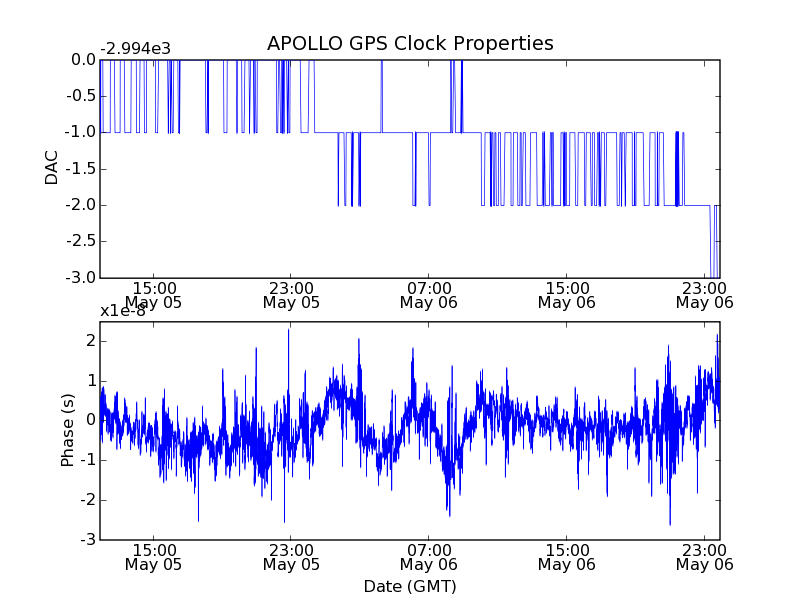Viewport: 800px width, 600px height.
Task: Click "15:00 May 06" tick under Phase plot
Action: pyautogui.click(x=567, y=558)
